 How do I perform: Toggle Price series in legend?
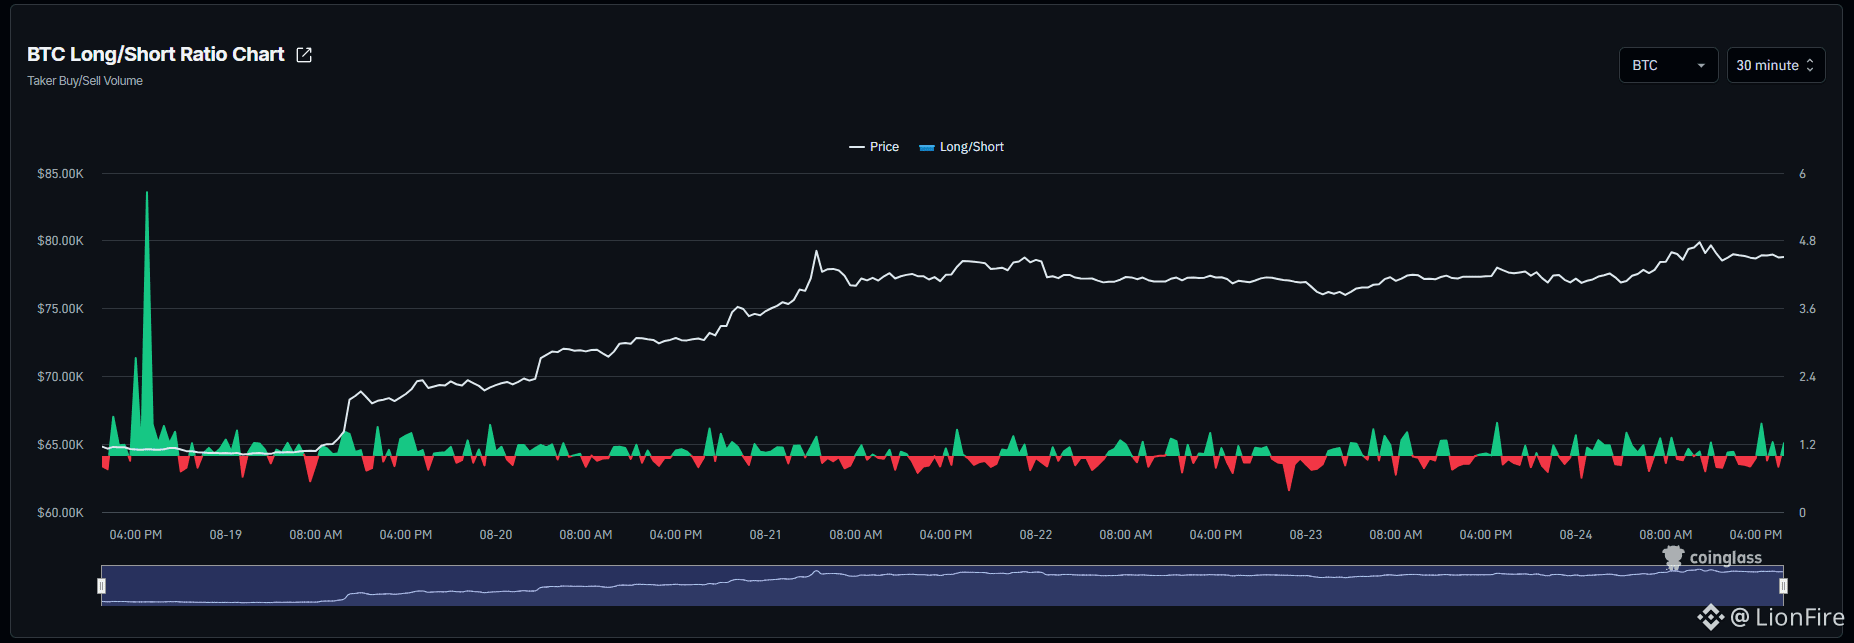tap(874, 147)
